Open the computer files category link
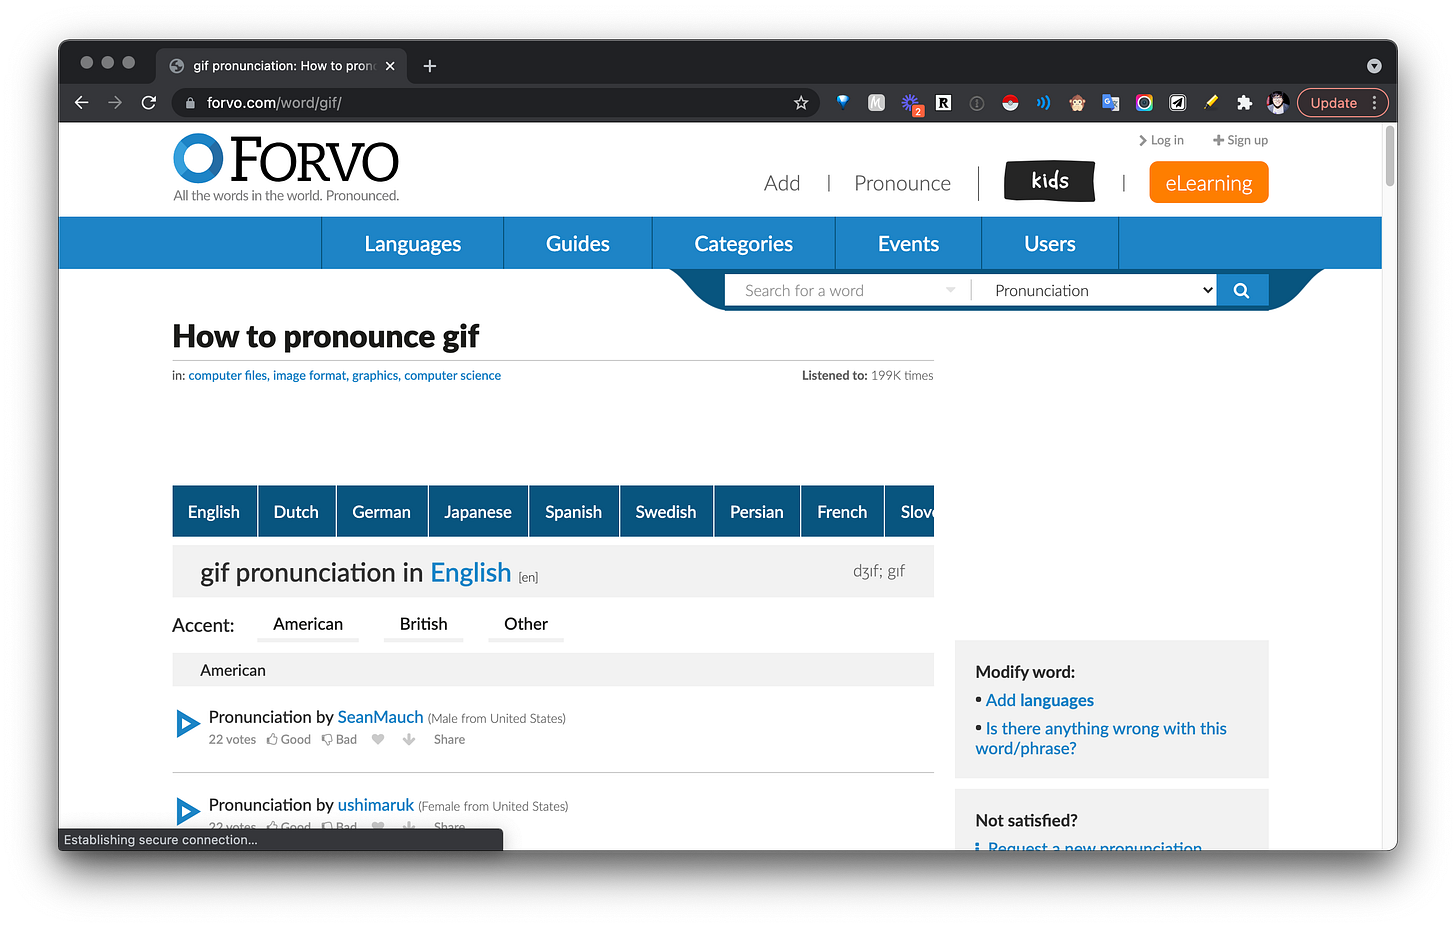This screenshot has width=1456, height=928. 228,376
